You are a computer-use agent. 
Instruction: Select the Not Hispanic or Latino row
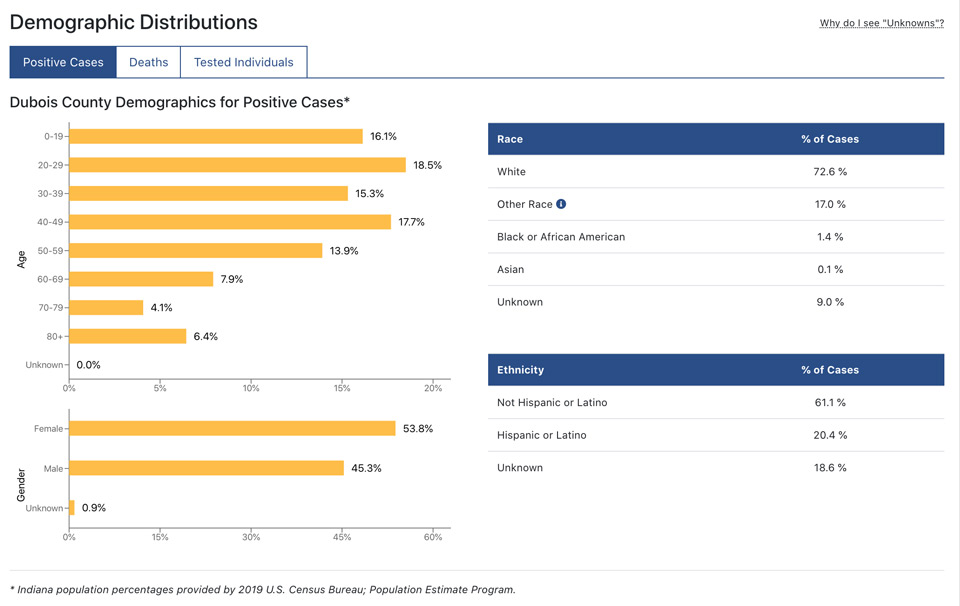(715, 402)
